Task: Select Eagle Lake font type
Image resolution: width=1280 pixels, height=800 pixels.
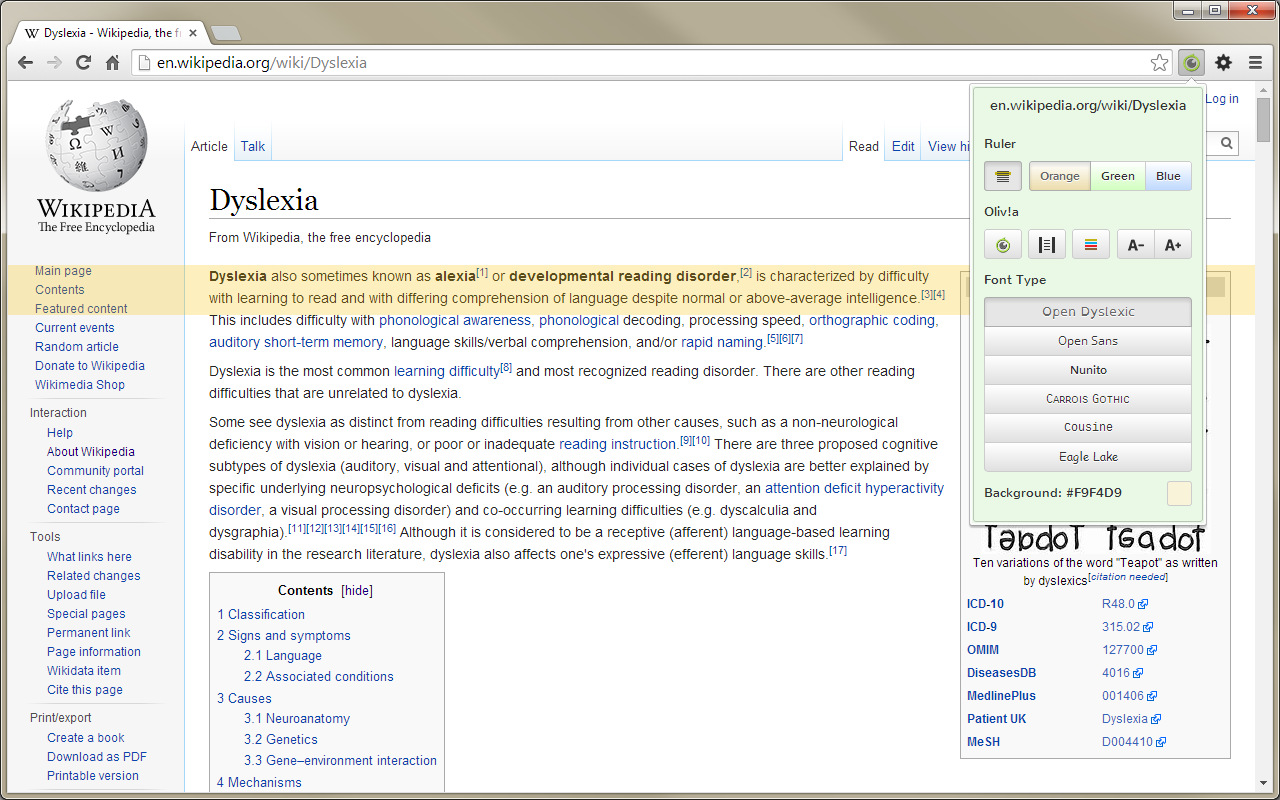Action: [x=1088, y=457]
